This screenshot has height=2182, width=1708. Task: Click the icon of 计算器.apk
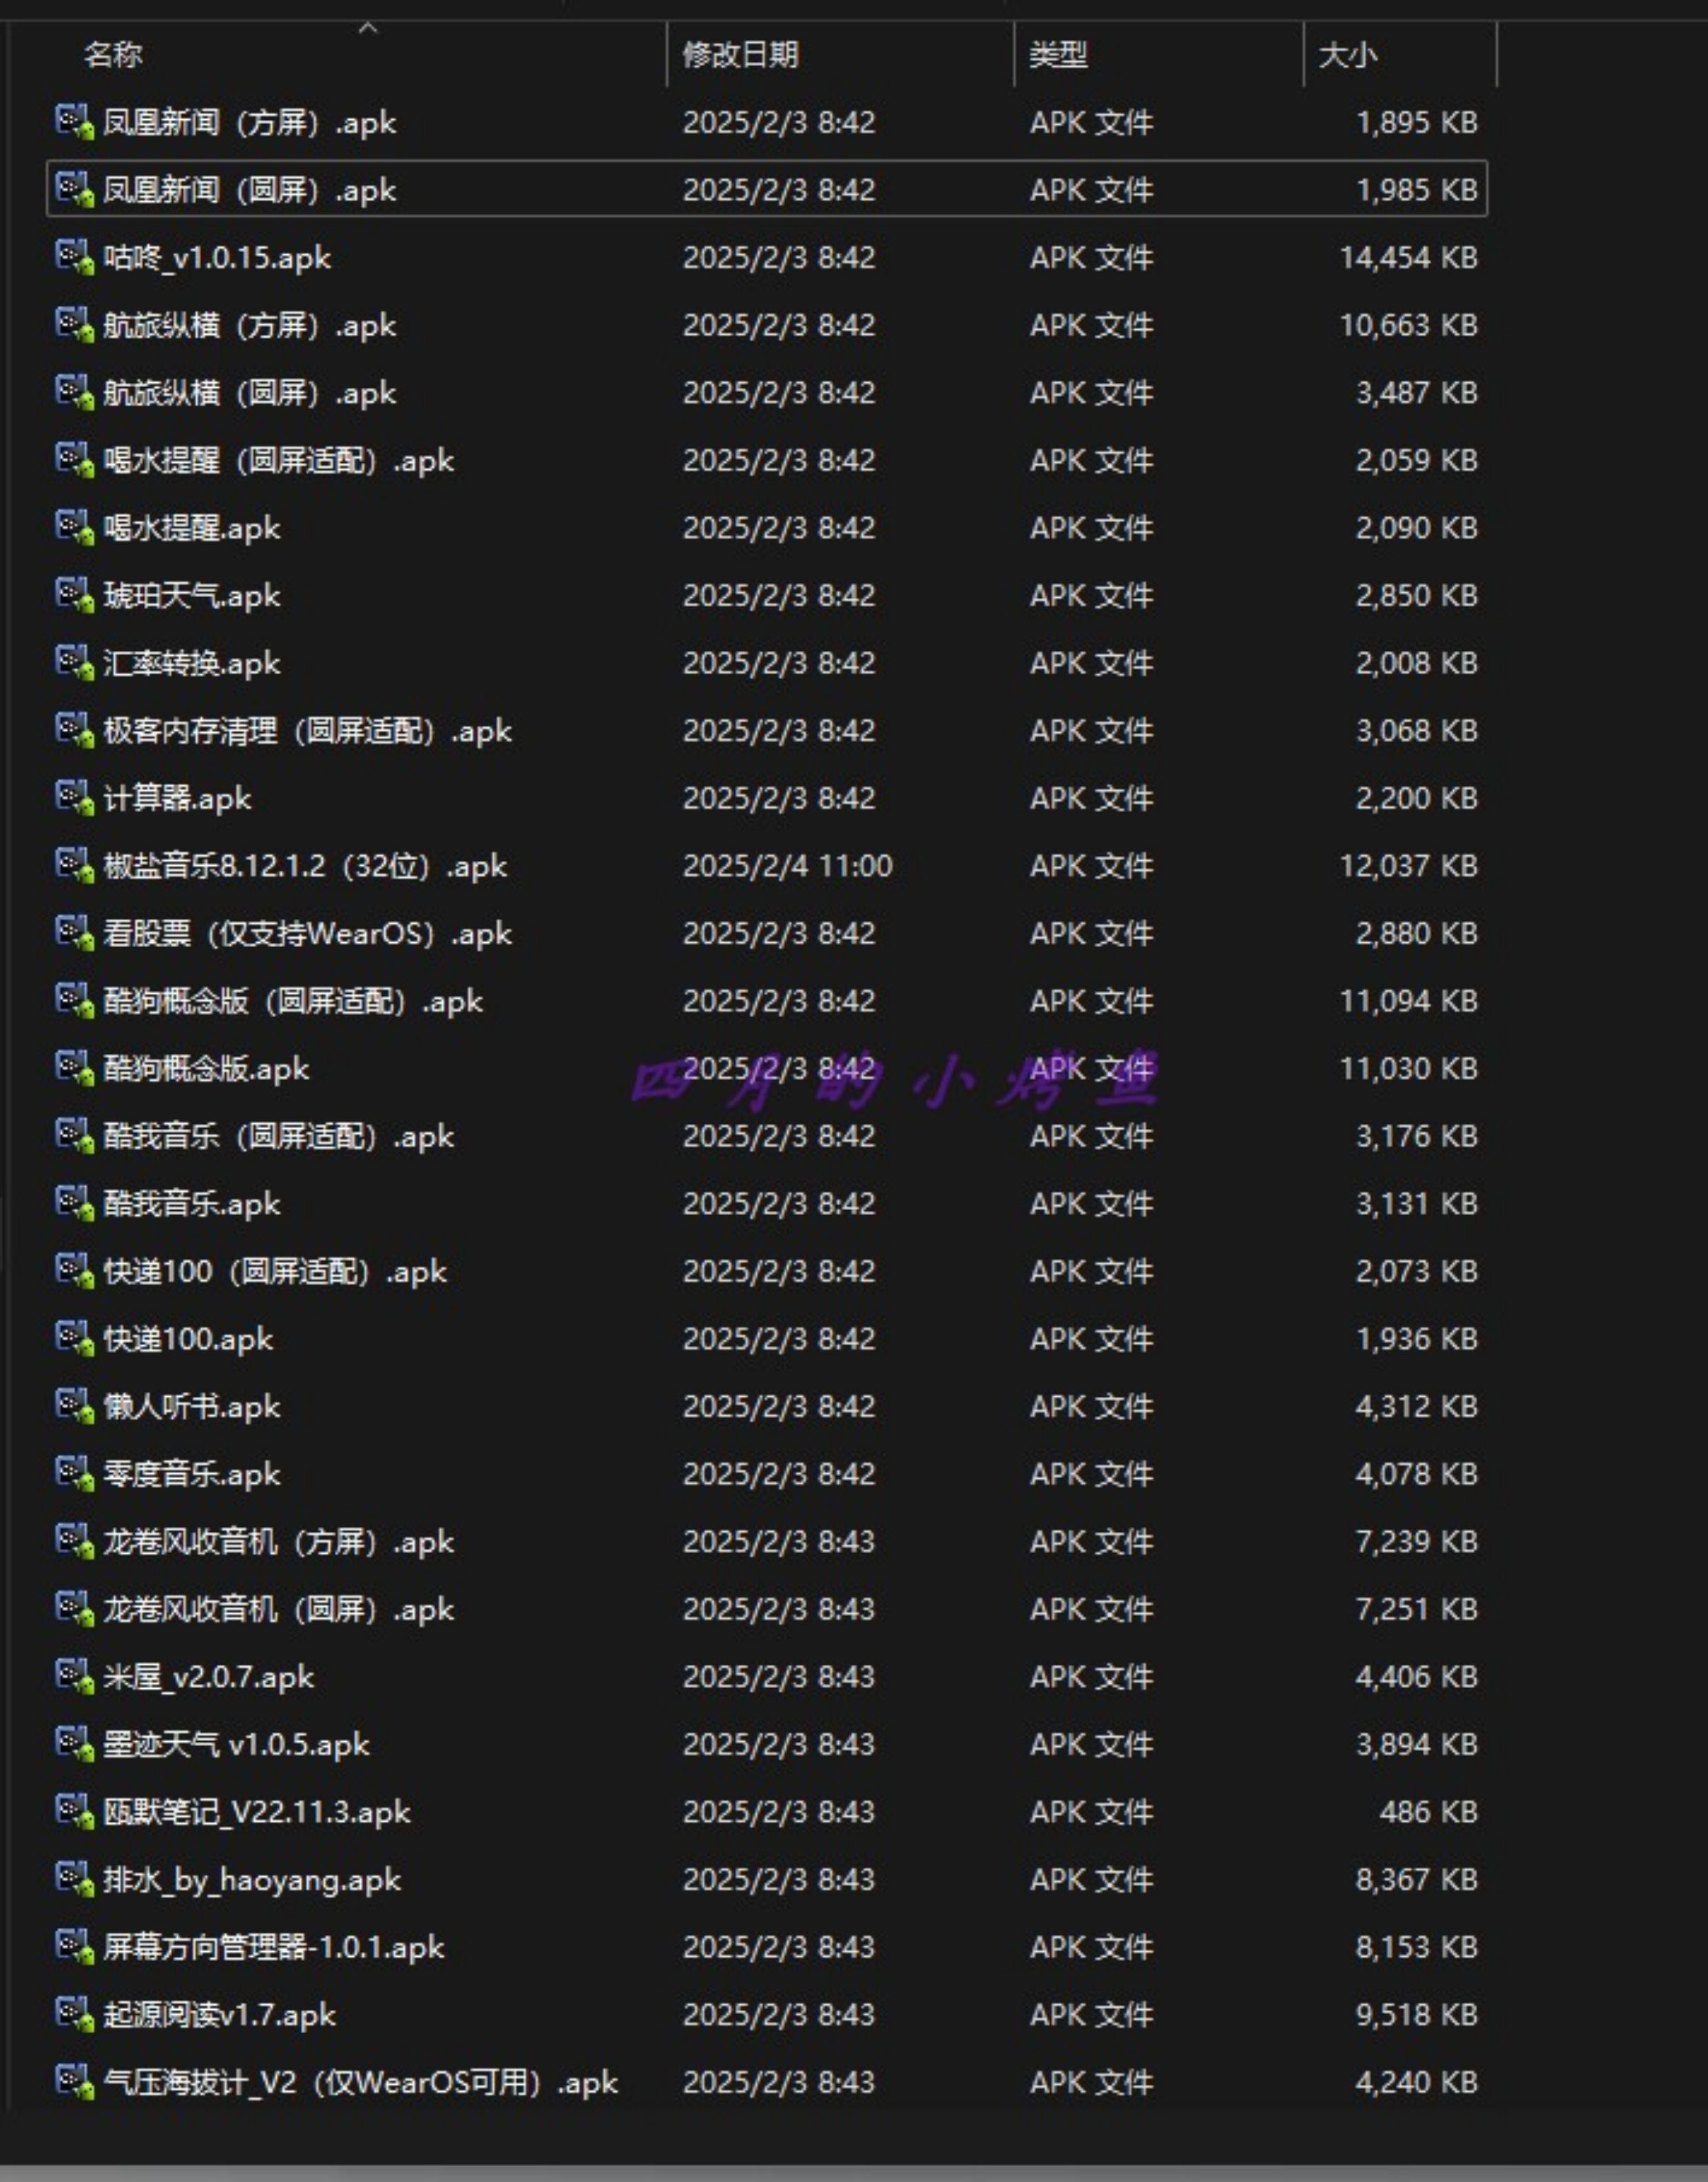(x=75, y=797)
